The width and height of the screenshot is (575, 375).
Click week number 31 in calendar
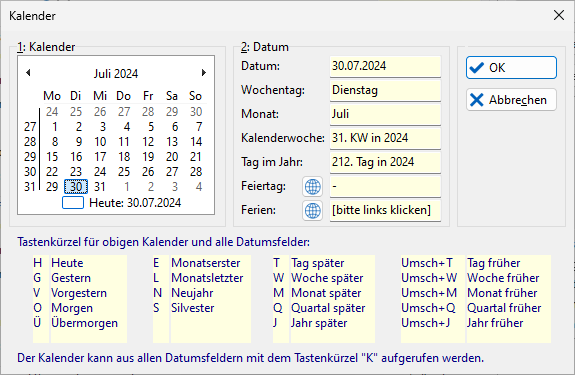(x=30, y=187)
